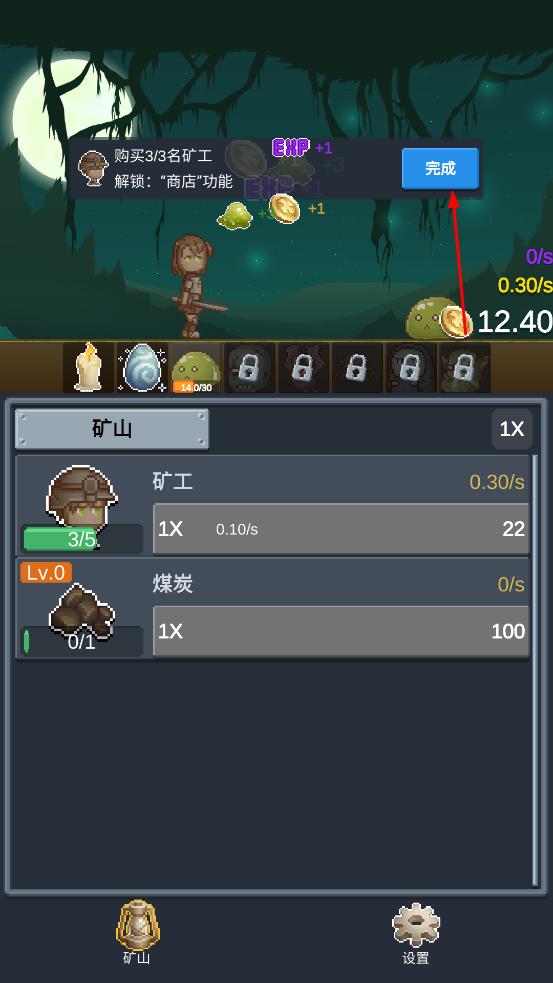Click the list panel vertical scrollbar

[x=535, y=670]
